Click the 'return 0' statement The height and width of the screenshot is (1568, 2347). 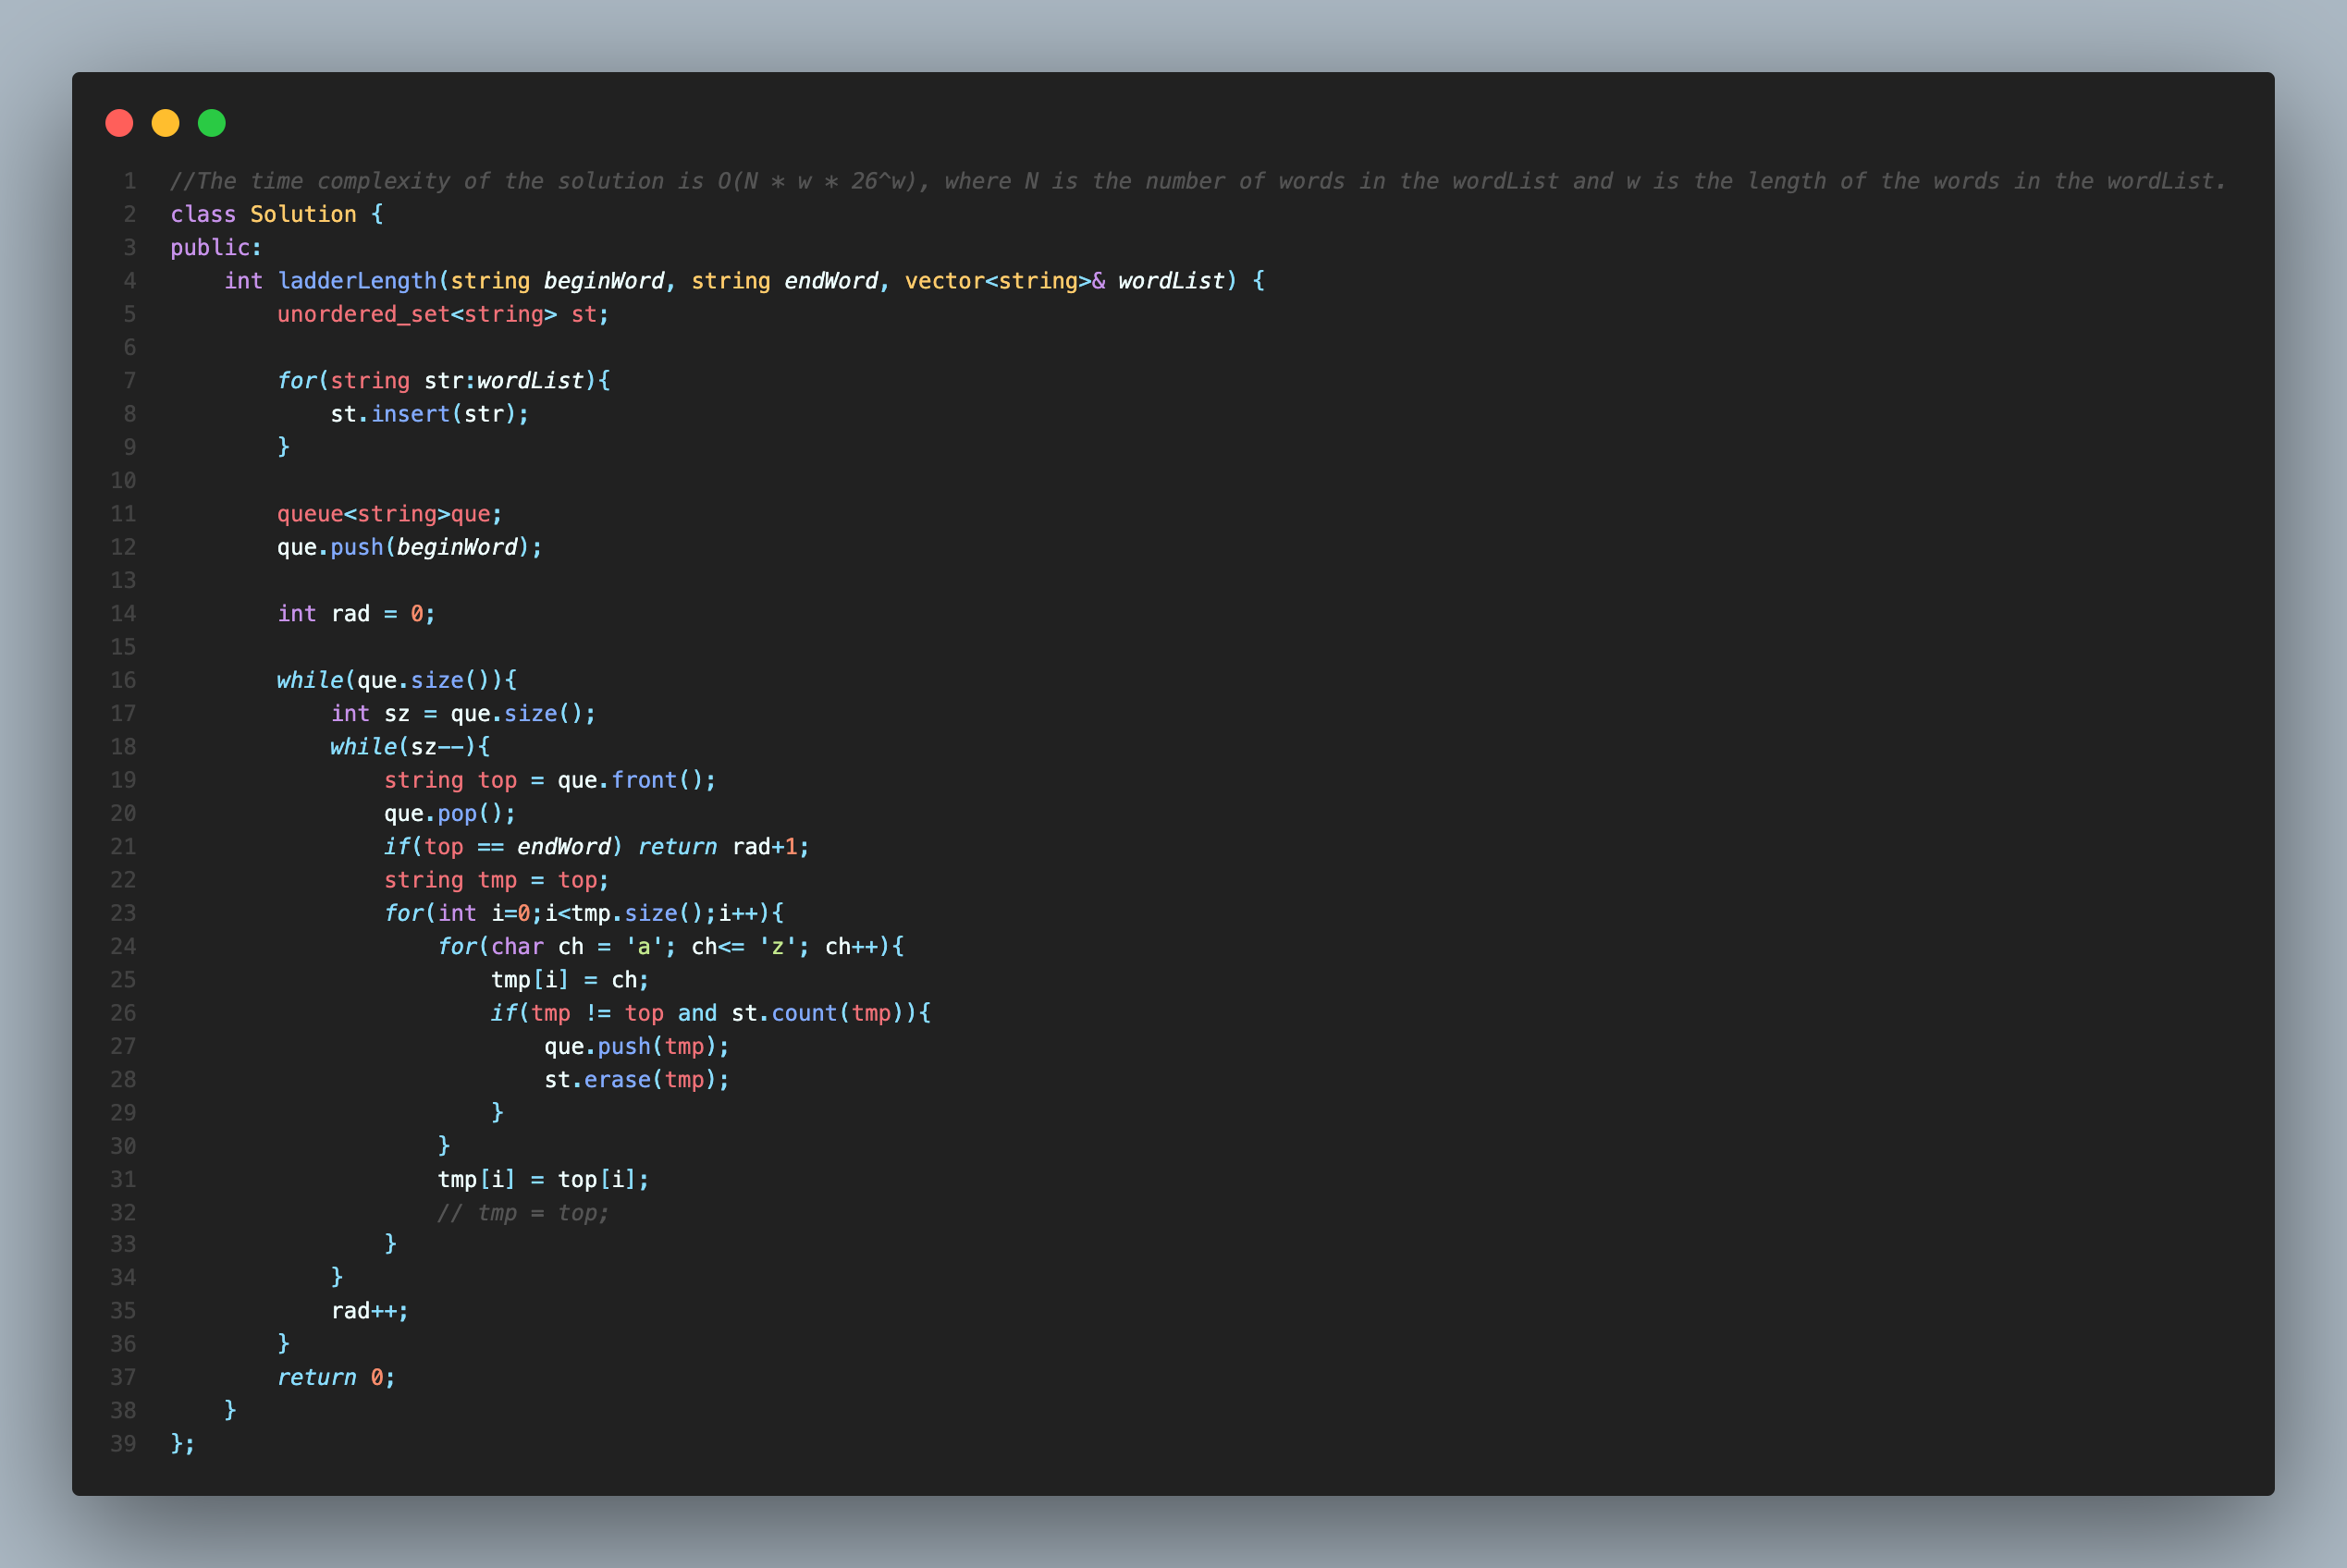(x=336, y=1378)
